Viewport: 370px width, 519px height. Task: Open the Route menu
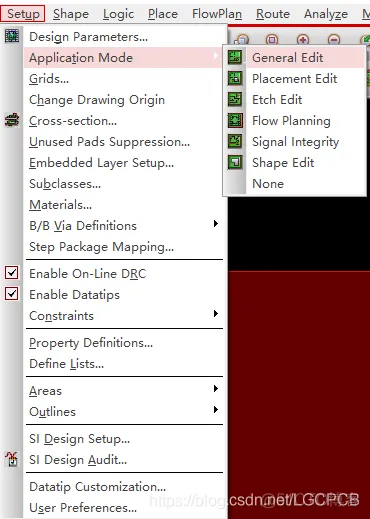(273, 14)
